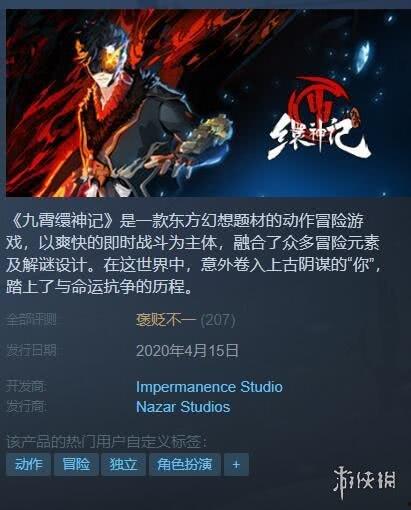
Task: View the 褒贬不一 review summary
Action: (x=166, y=320)
